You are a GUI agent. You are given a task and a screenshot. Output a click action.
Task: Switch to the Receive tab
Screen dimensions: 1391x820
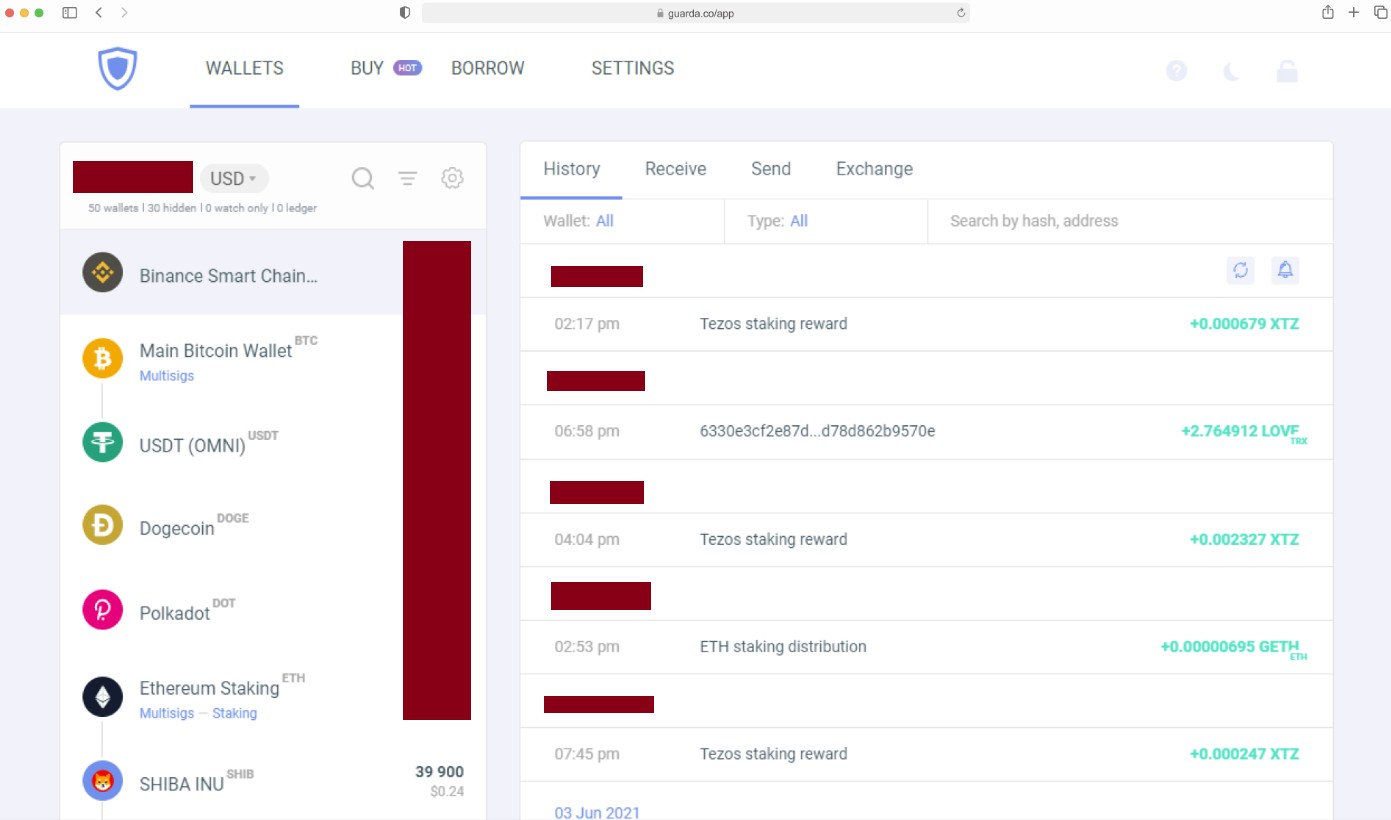click(x=676, y=169)
